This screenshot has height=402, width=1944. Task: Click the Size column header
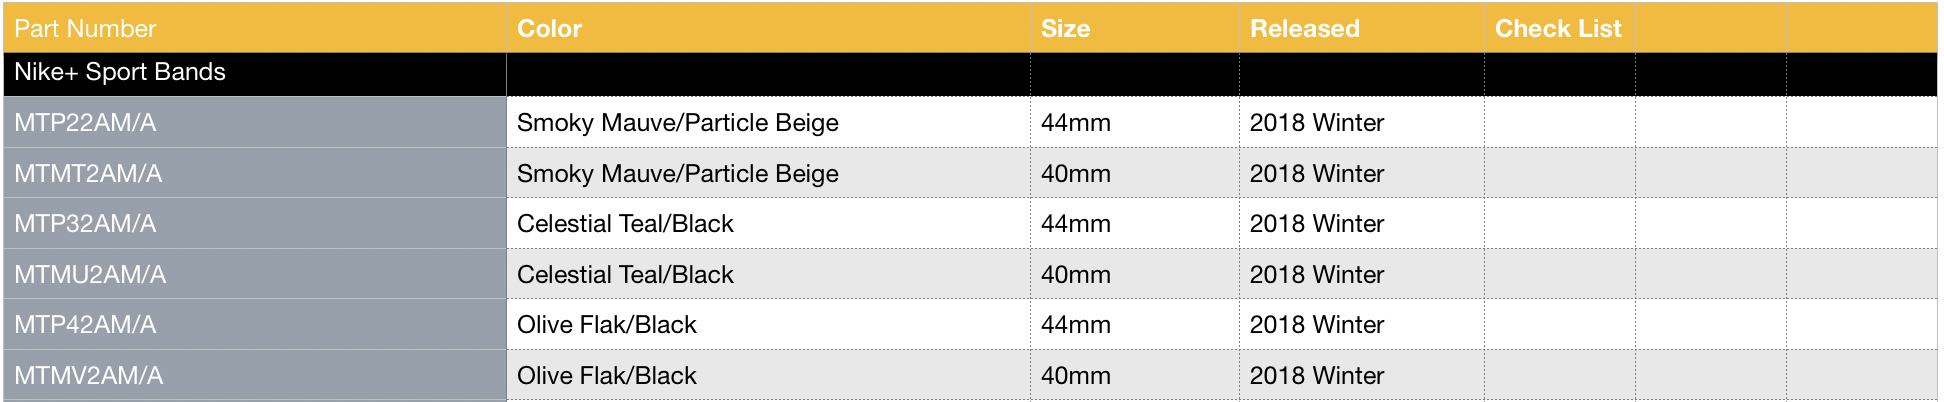tap(1065, 29)
